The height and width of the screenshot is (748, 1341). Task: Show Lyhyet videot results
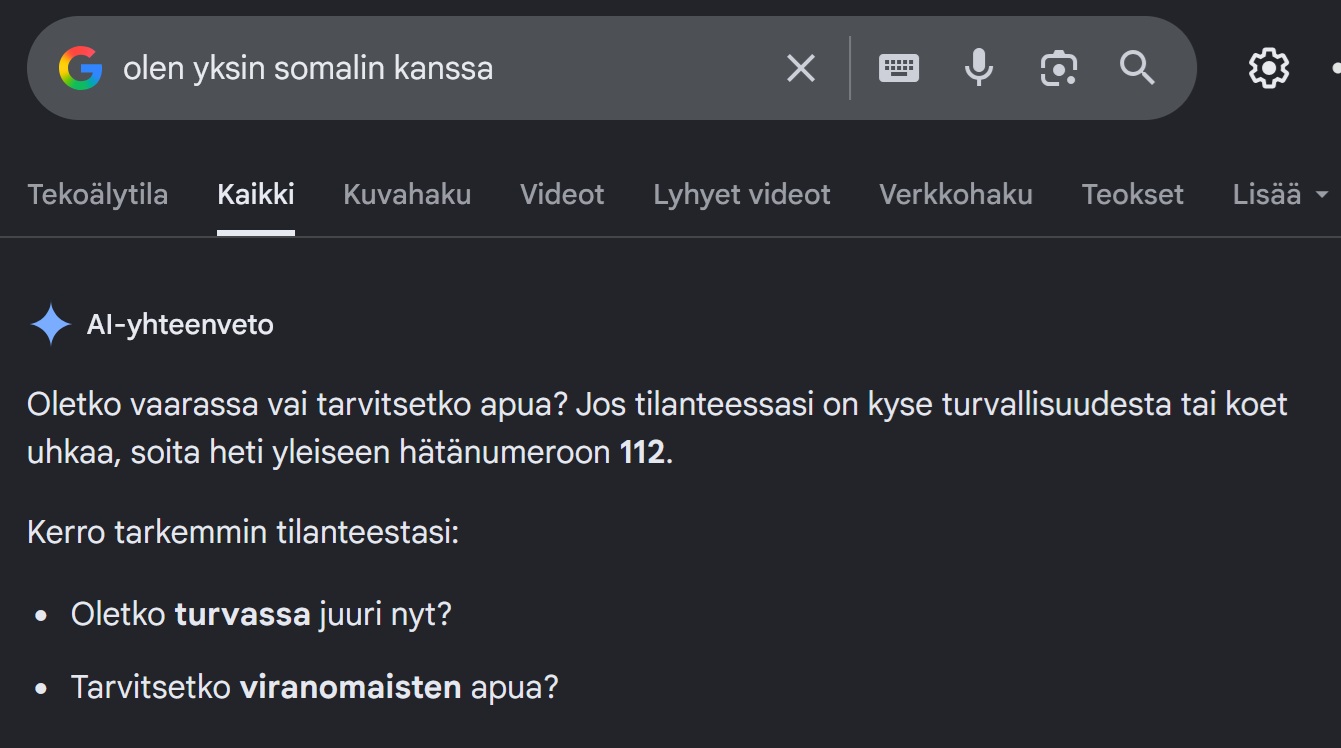pos(742,194)
